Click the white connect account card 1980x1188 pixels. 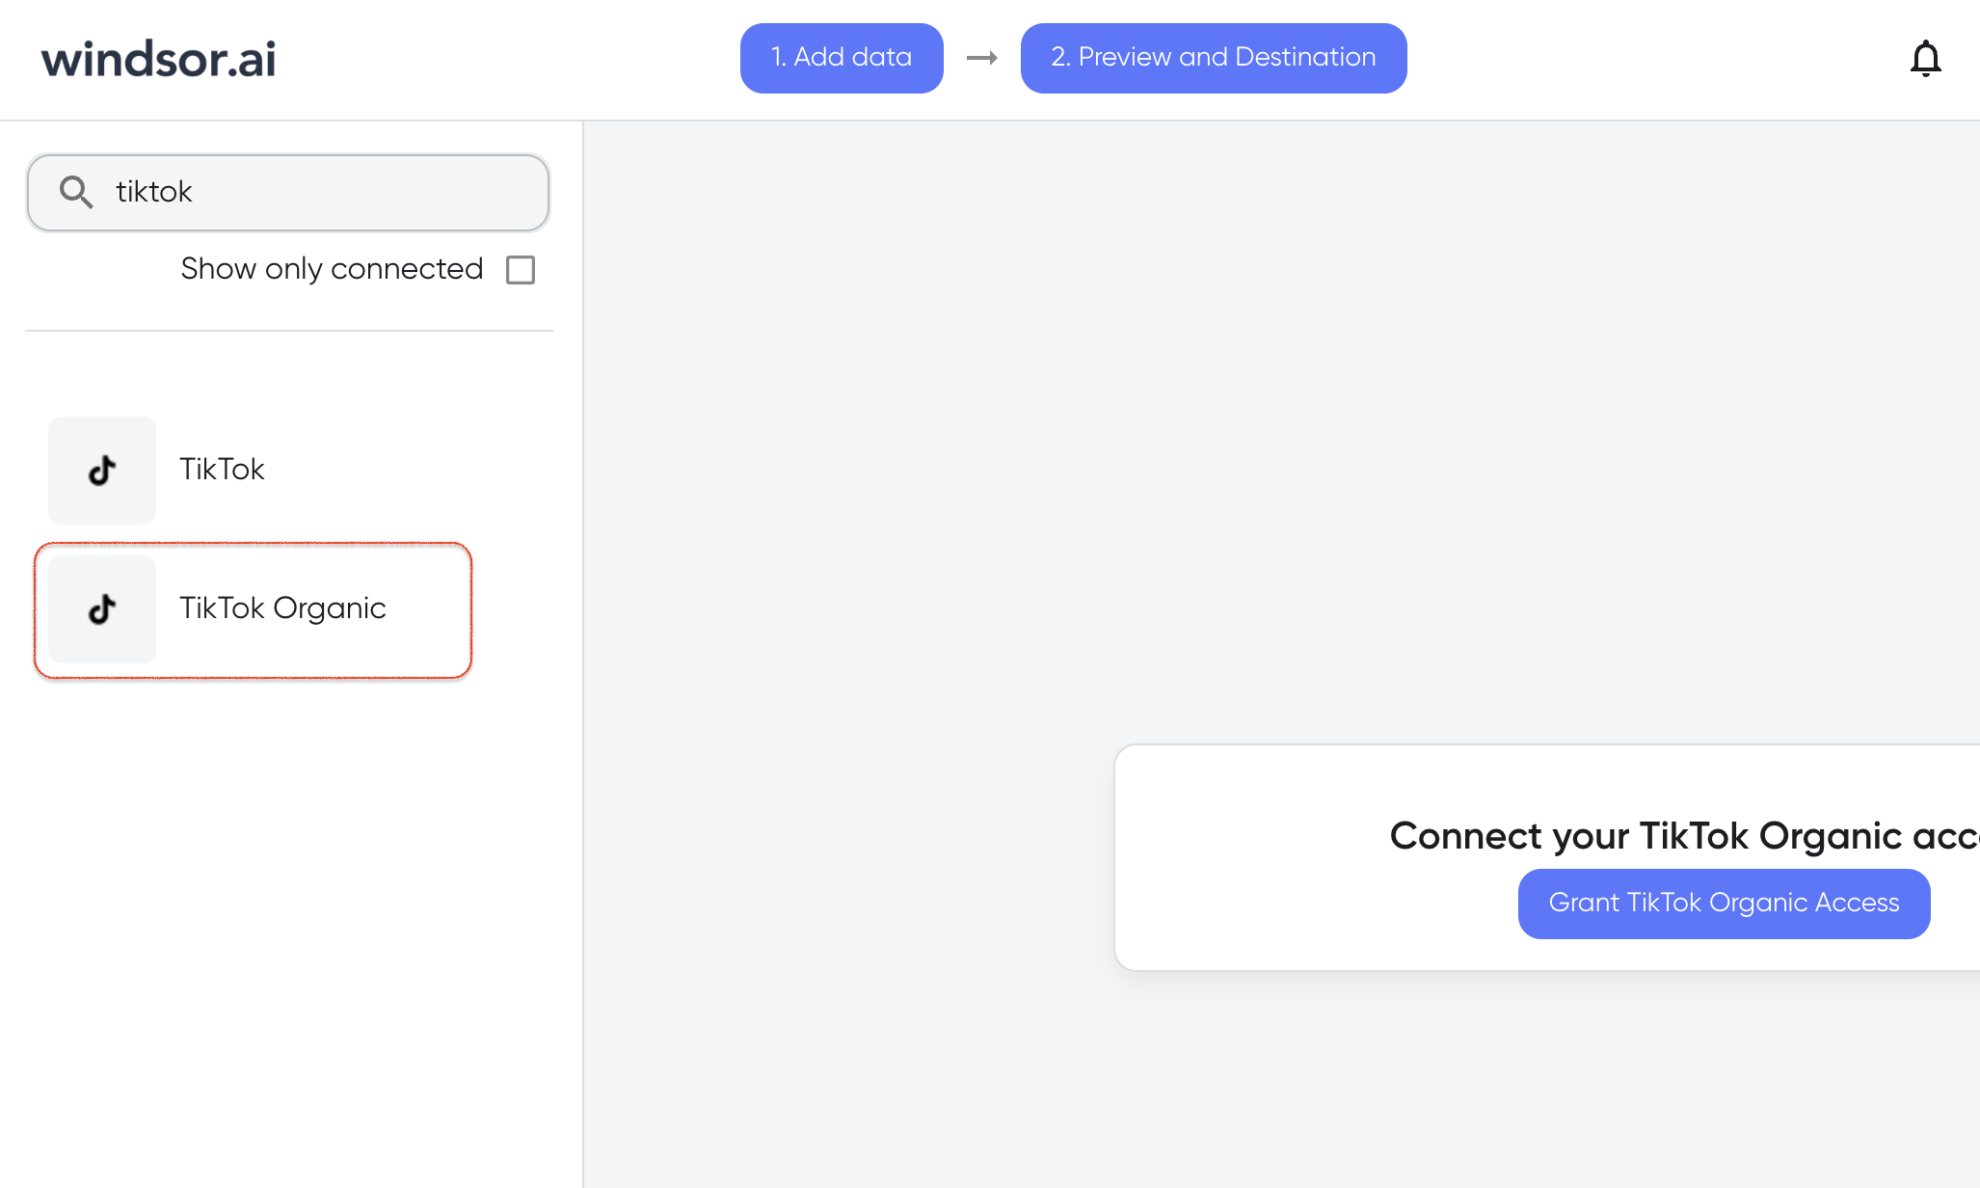pos(1547,857)
